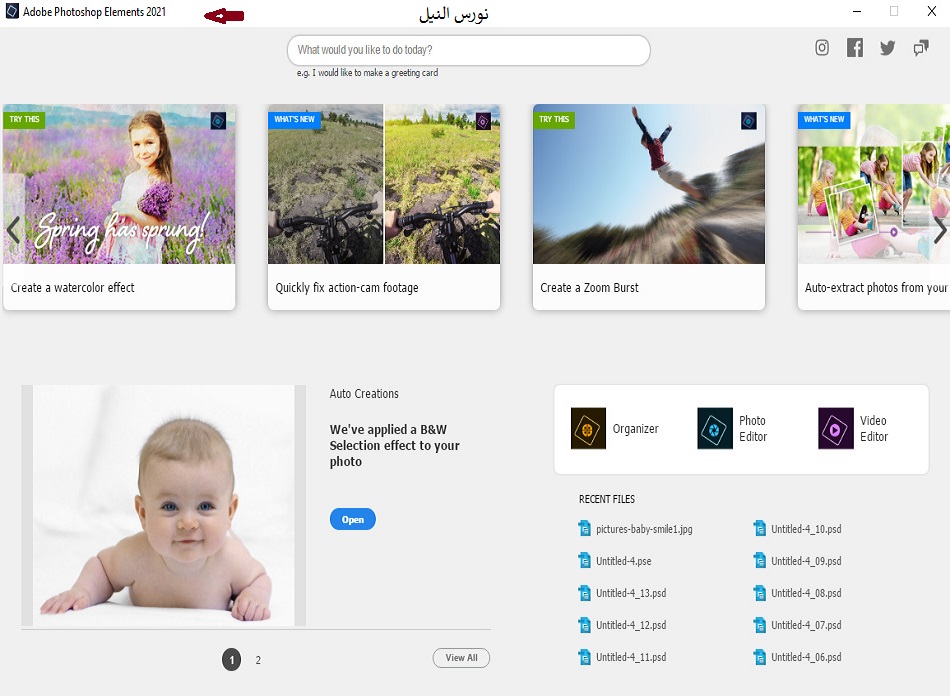
Task: Select Auto Creations page 1 indicator
Action: point(231,660)
